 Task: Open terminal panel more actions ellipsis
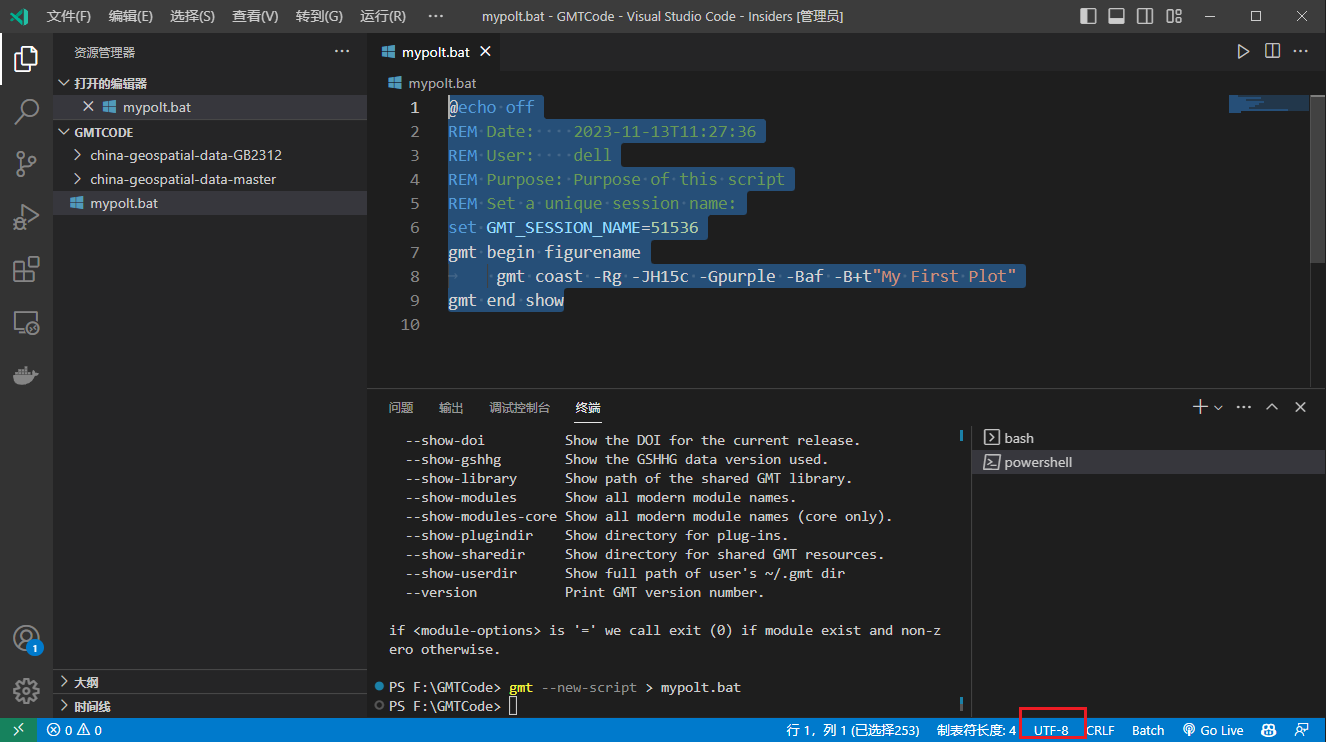[1244, 407]
